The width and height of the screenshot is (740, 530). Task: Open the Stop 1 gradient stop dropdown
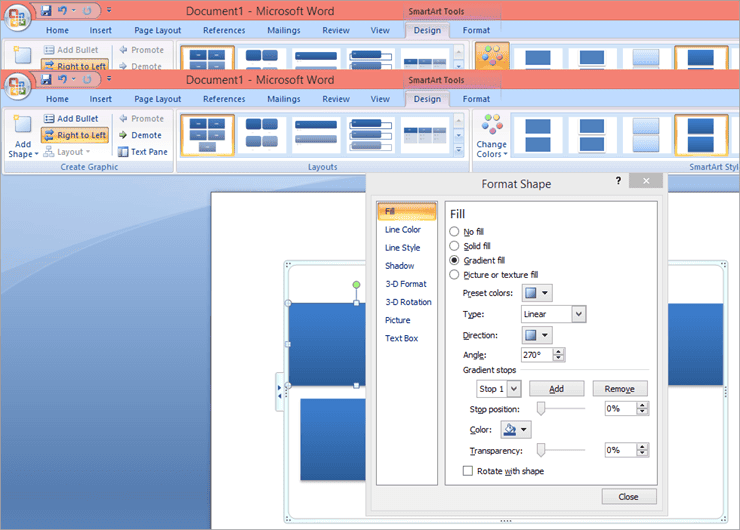(x=498, y=389)
